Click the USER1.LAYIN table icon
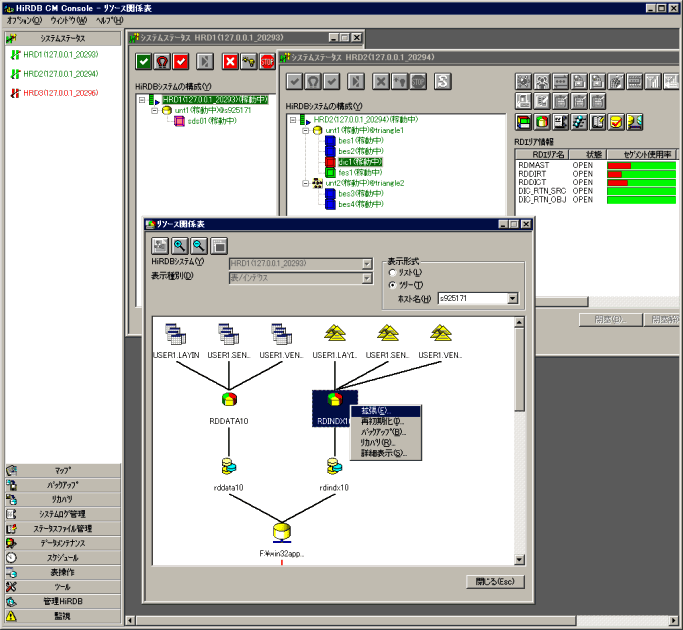Screen dimensions: 683x630 pos(176,334)
